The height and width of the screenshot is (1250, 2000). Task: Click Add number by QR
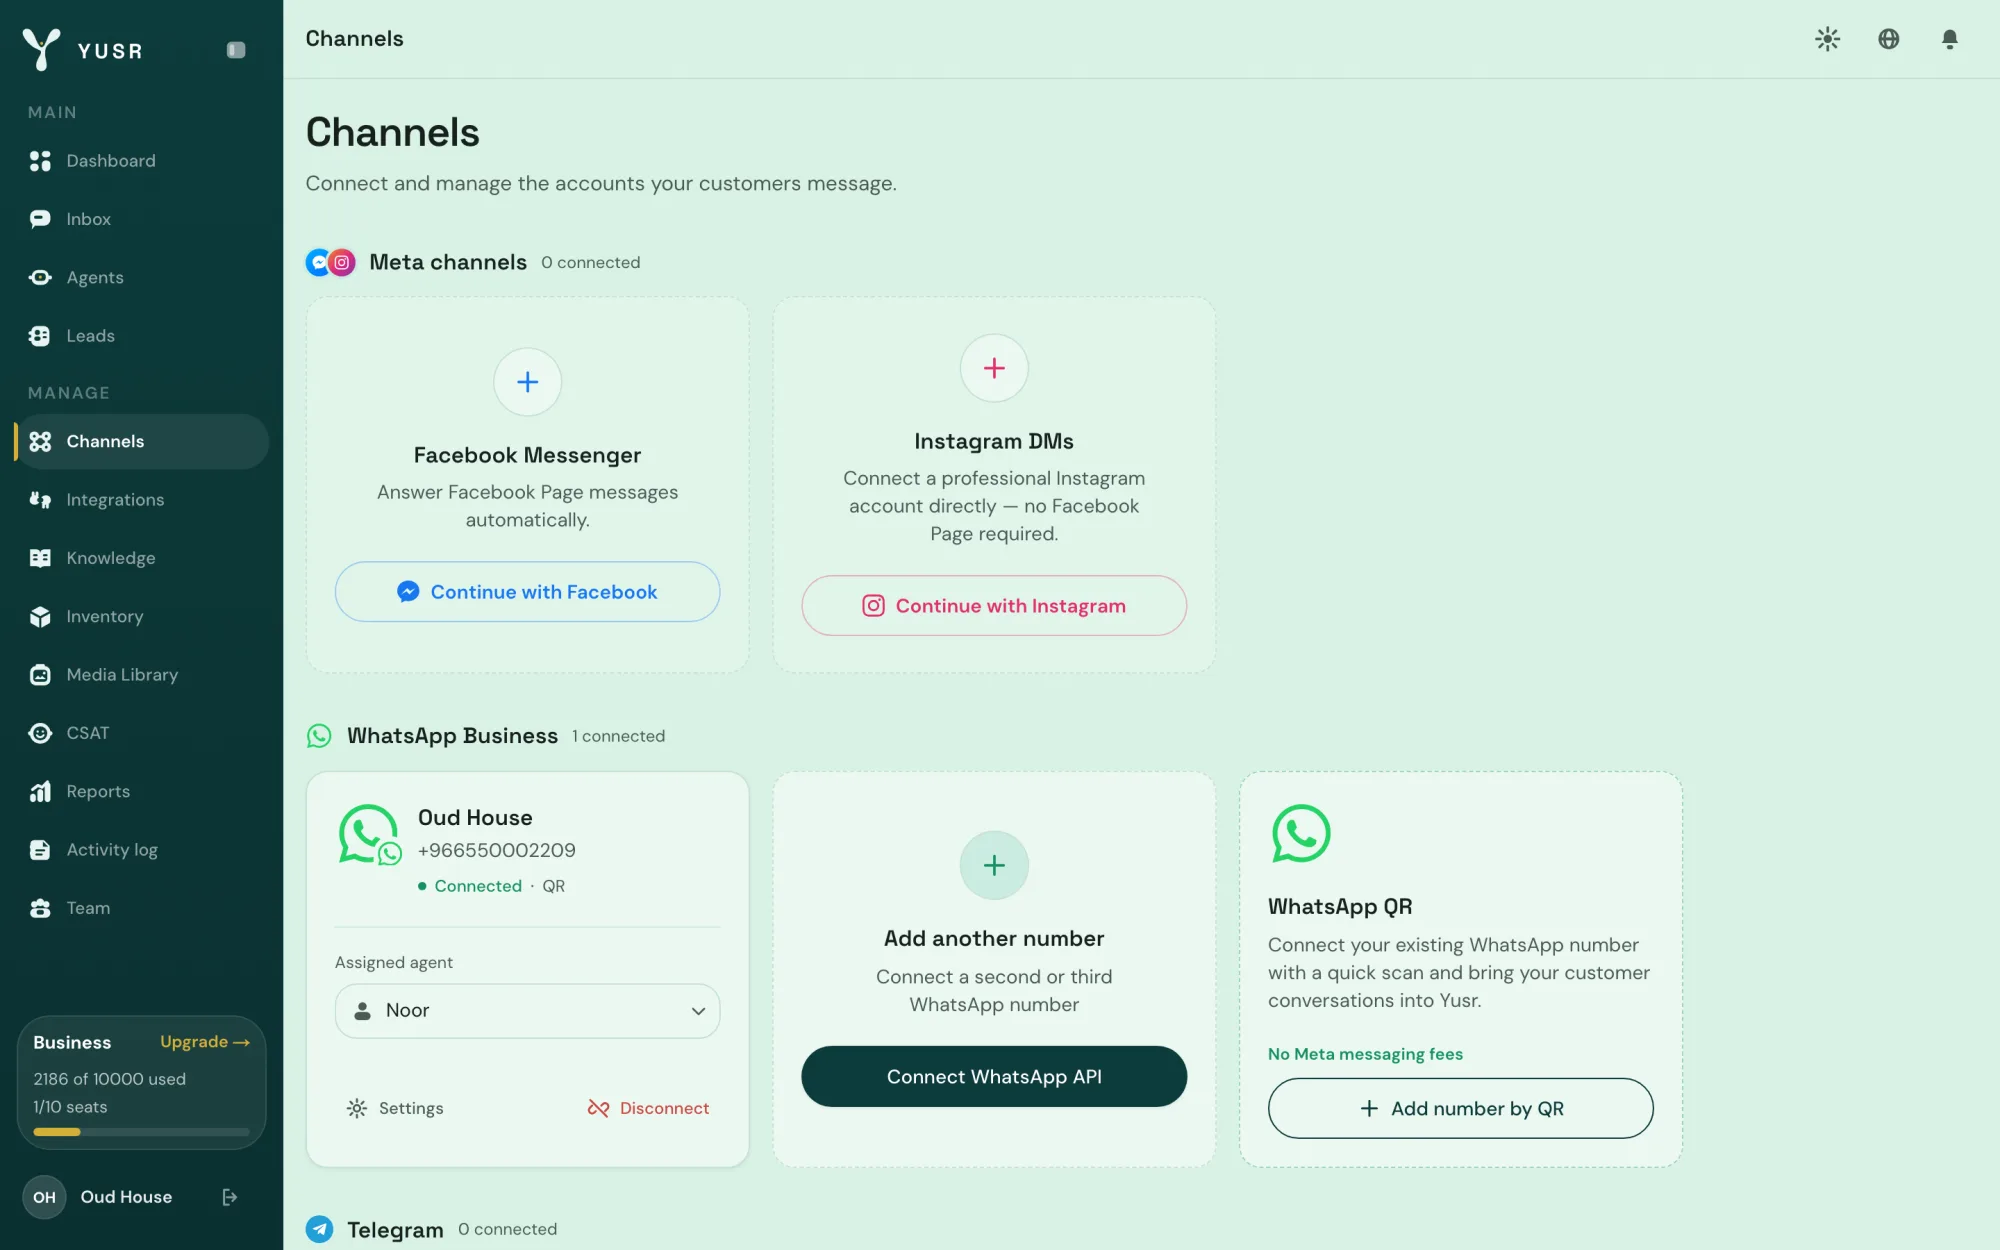click(x=1461, y=1108)
